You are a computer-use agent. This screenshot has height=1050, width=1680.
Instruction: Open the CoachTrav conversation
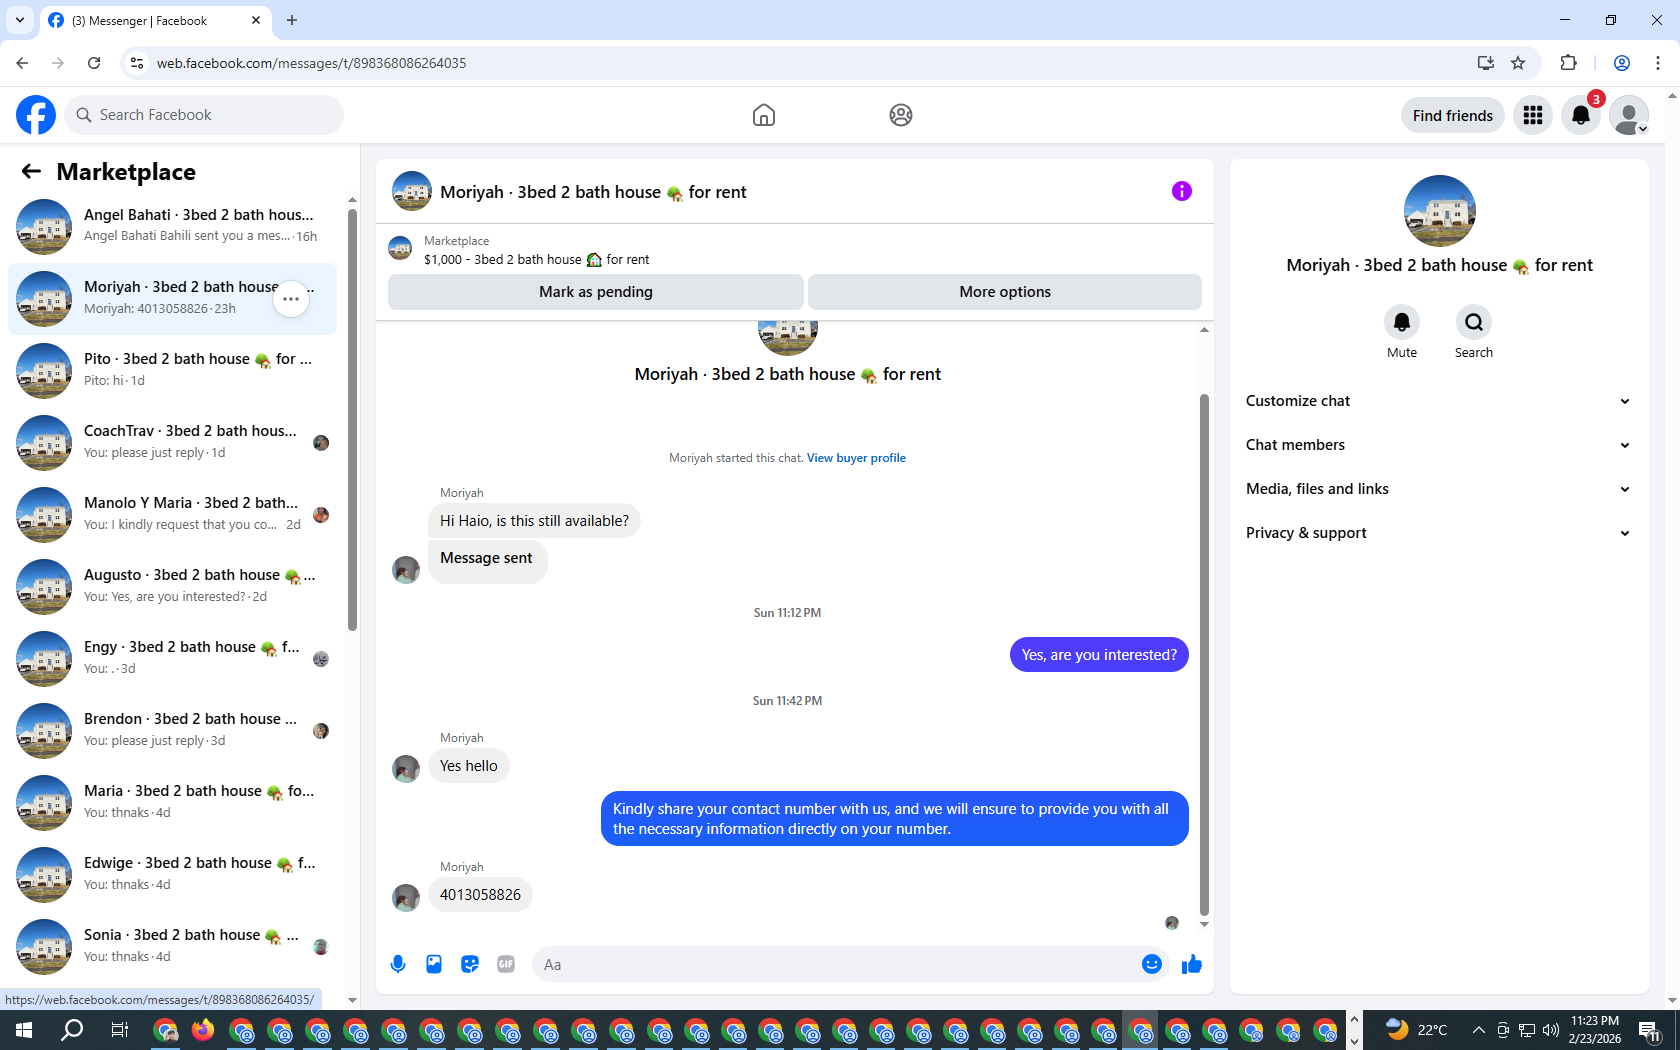[x=172, y=442]
